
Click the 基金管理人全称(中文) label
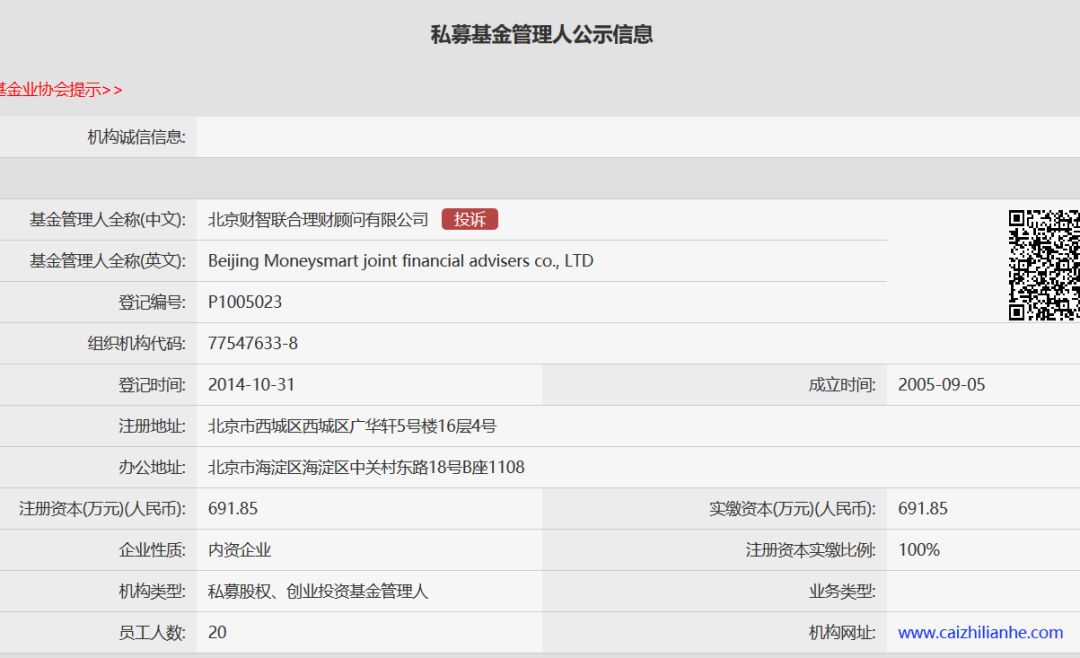pyautogui.click(x=107, y=219)
